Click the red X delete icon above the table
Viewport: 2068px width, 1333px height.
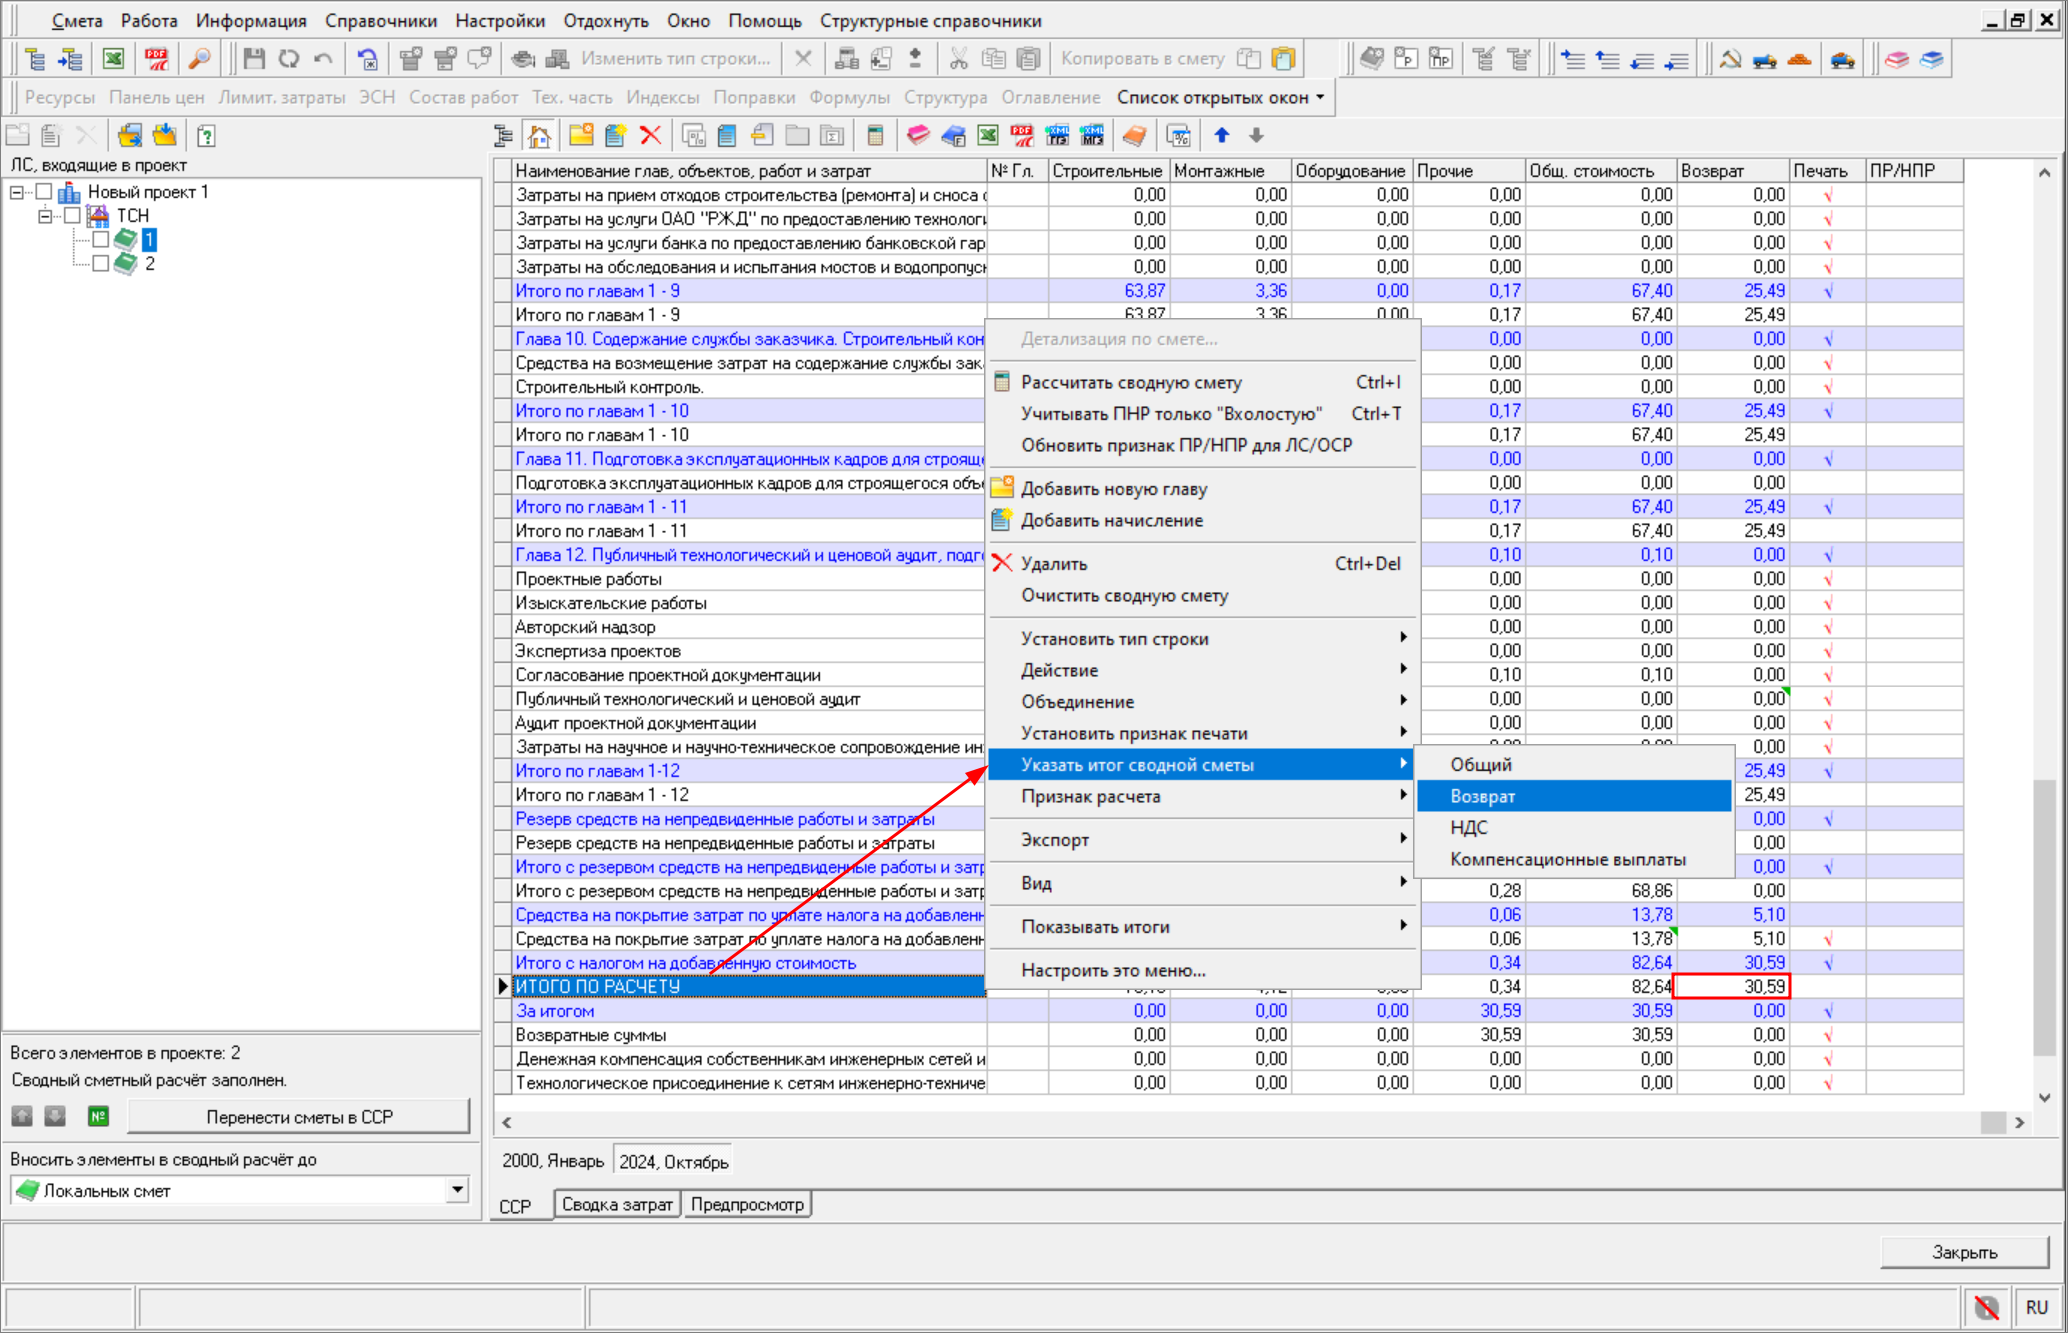[x=650, y=135]
